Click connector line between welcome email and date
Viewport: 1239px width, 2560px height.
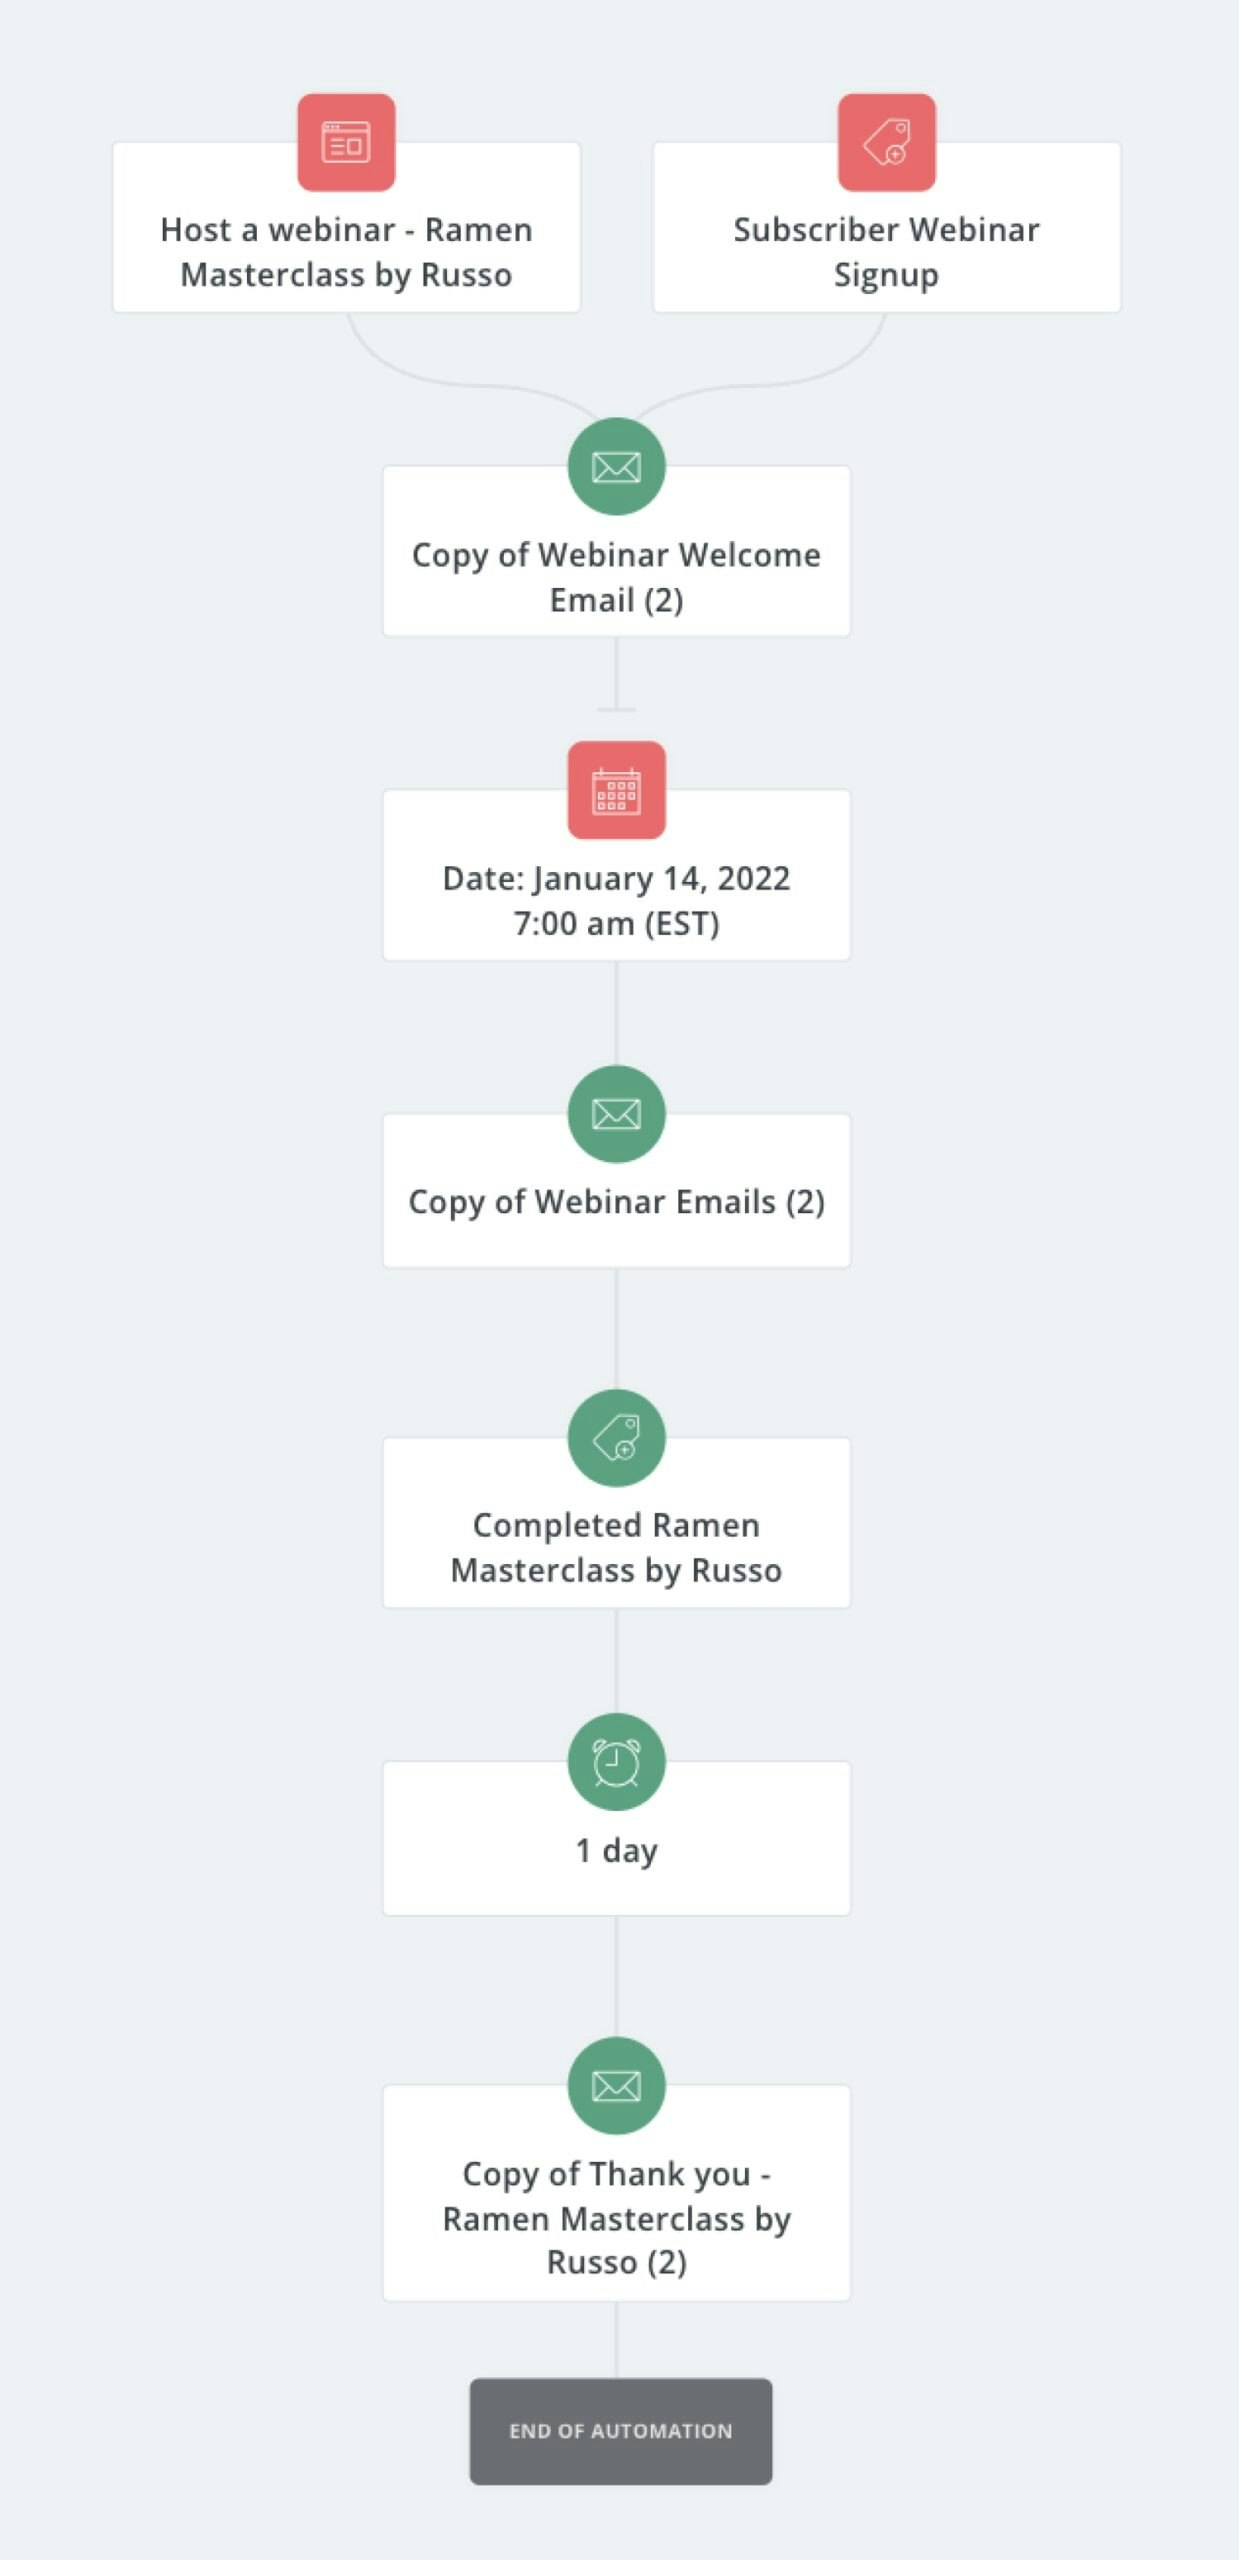tap(616, 673)
